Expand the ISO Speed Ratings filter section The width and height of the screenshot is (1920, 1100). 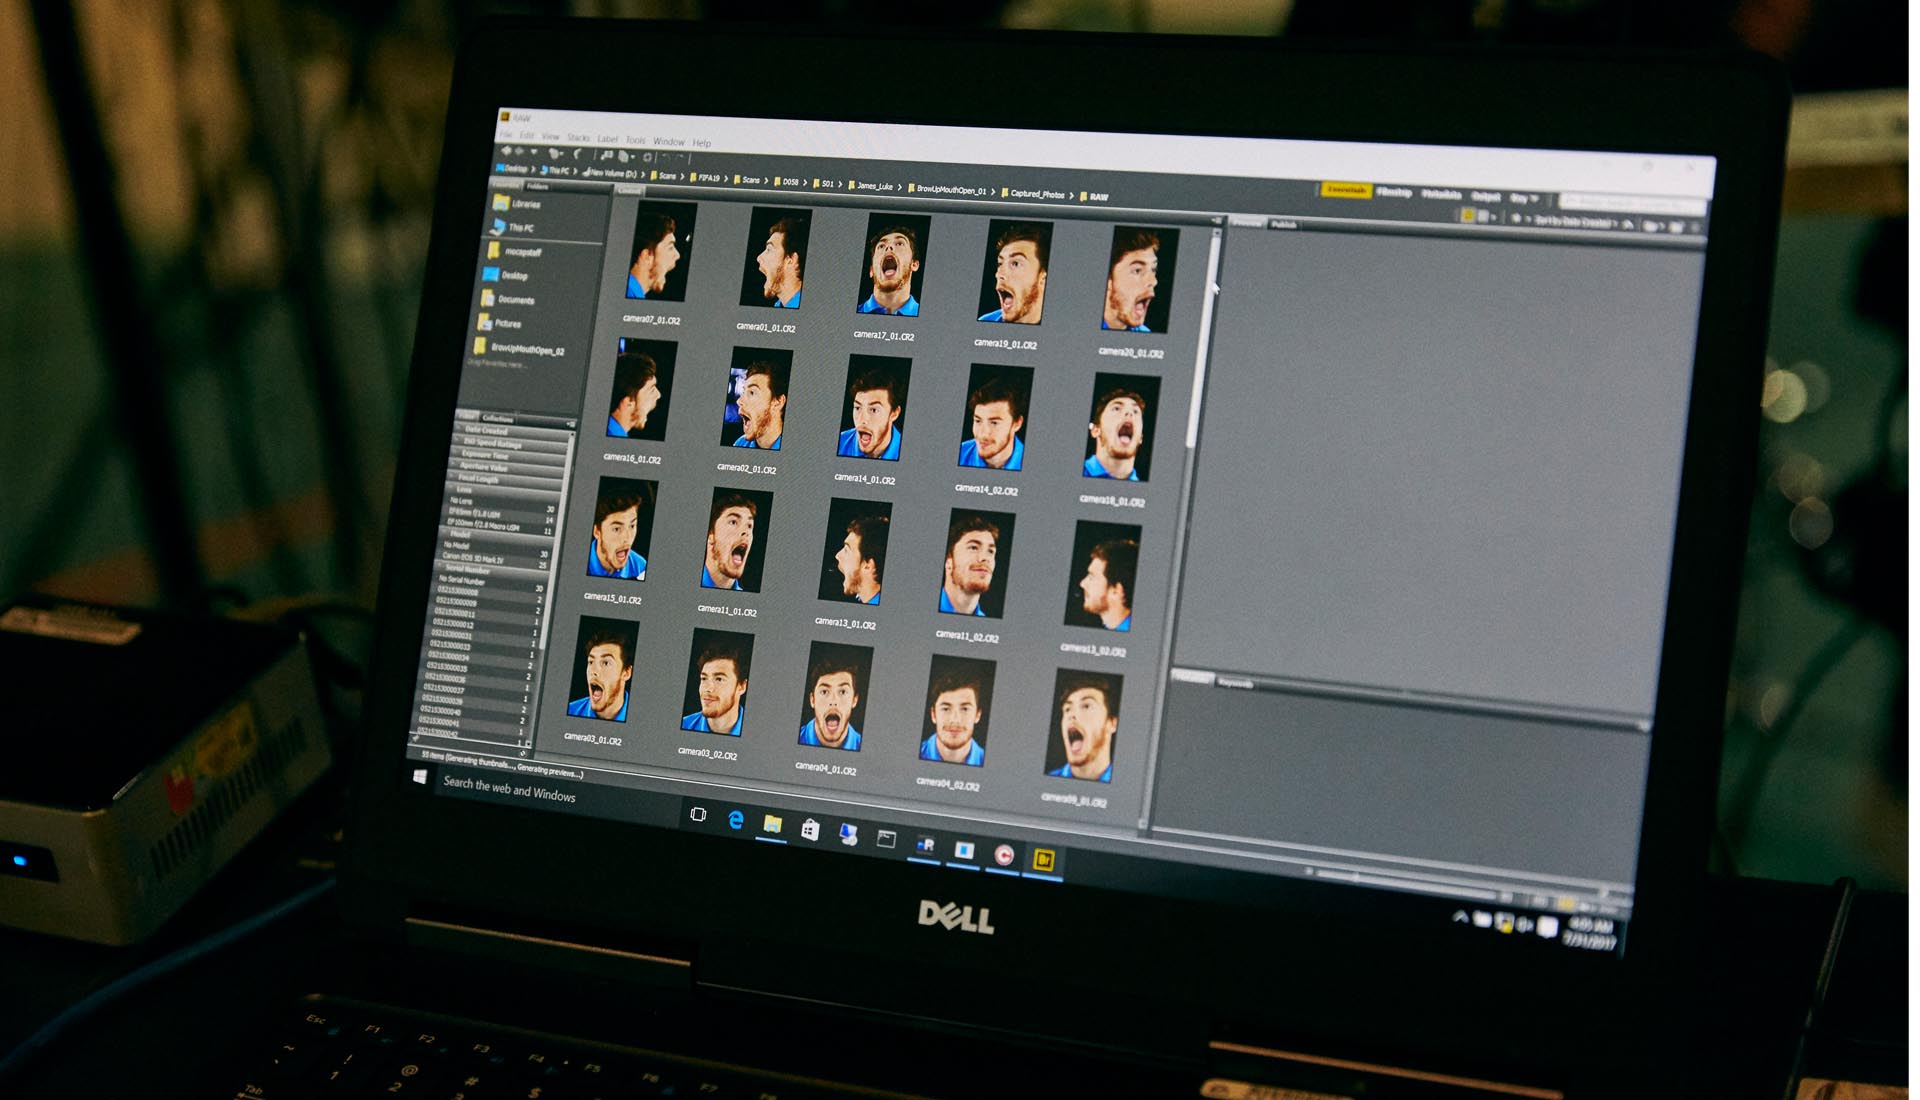tap(492, 444)
